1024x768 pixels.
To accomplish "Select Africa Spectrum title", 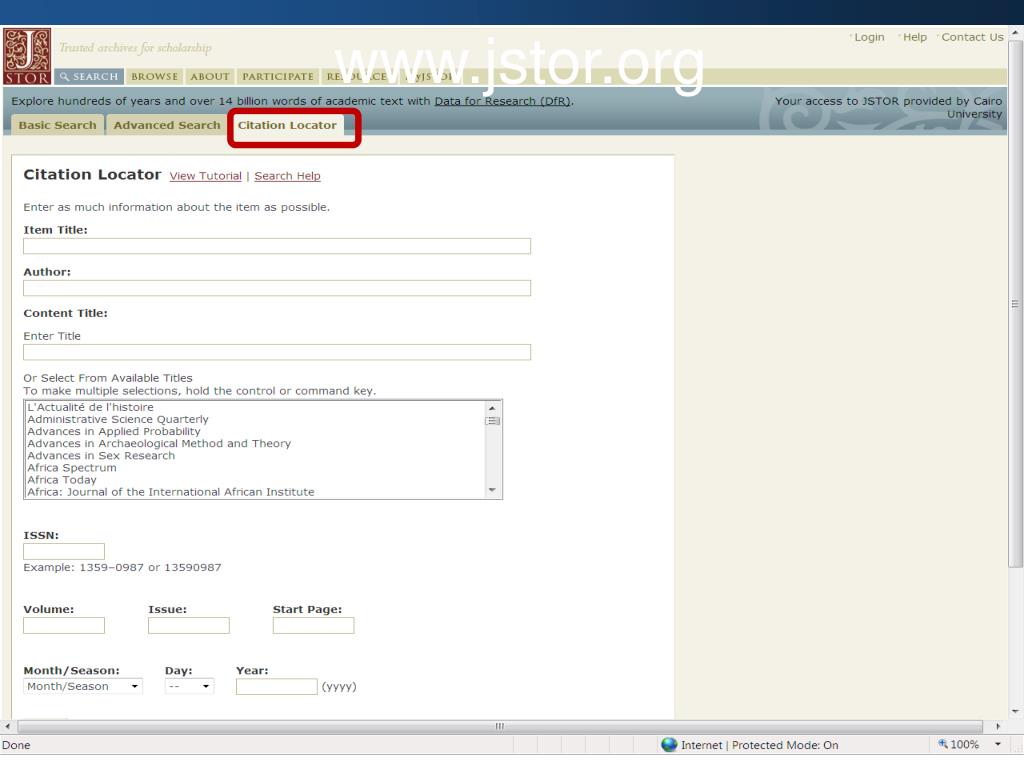I will point(72,468).
